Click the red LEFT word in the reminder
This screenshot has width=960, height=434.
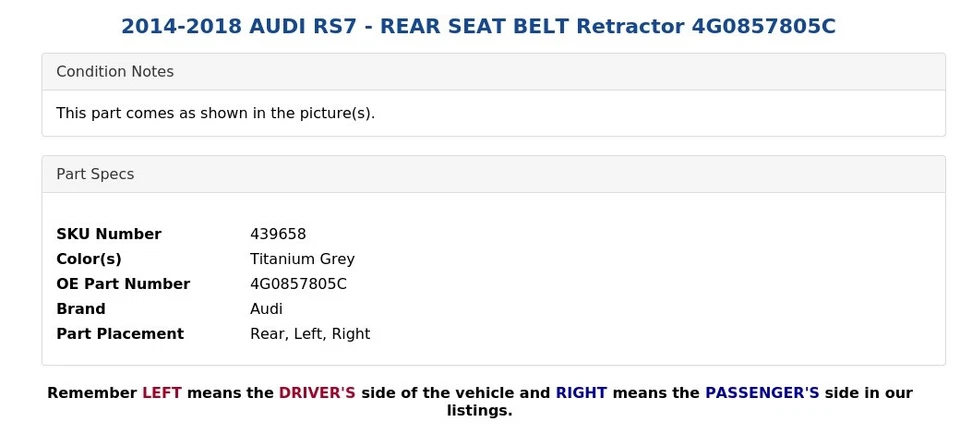[162, 393]
